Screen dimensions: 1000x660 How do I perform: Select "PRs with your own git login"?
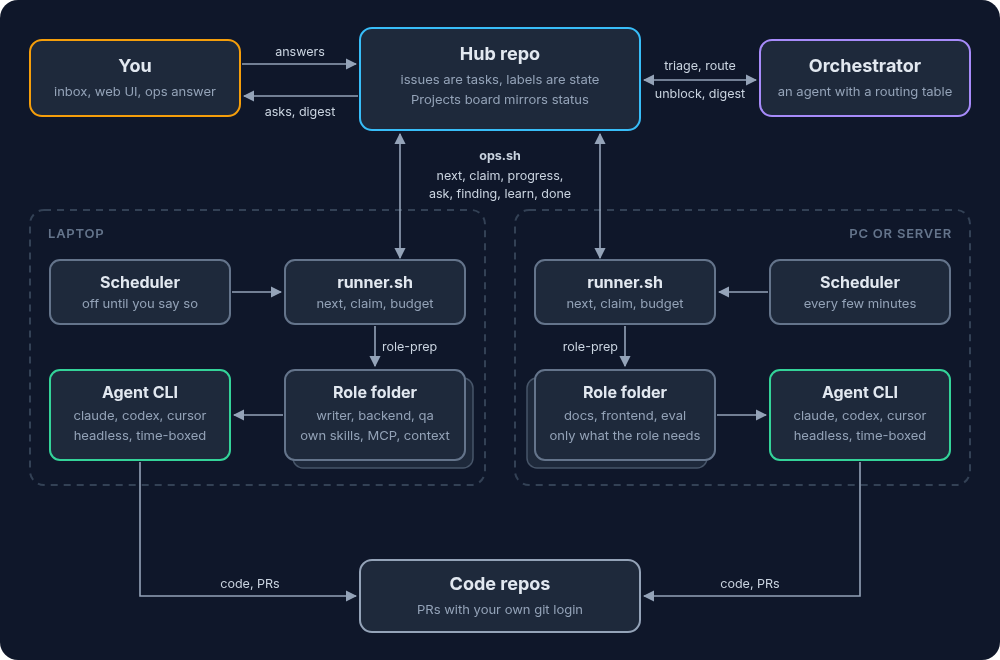500,610
